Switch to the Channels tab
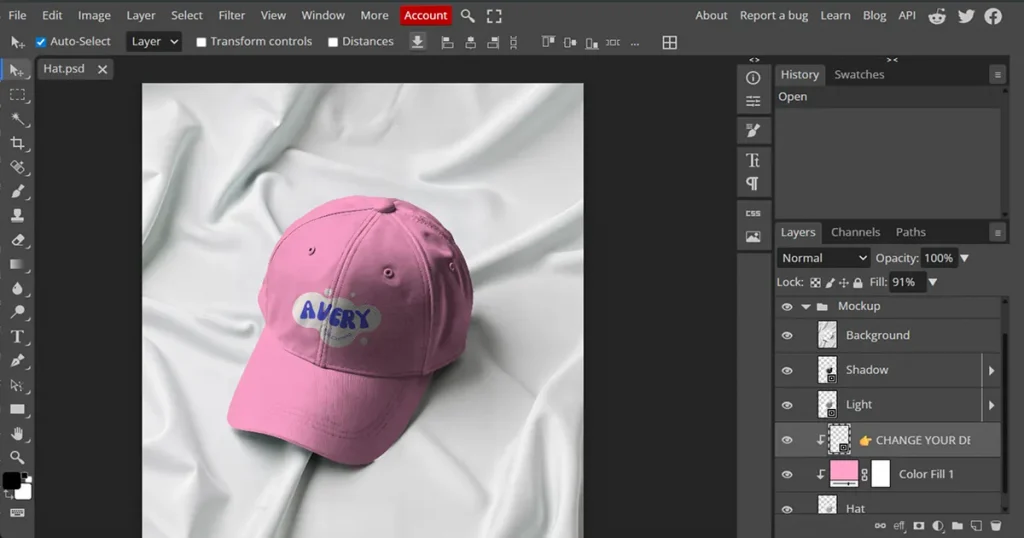The image size is (1024, 538). coord(855,232)
